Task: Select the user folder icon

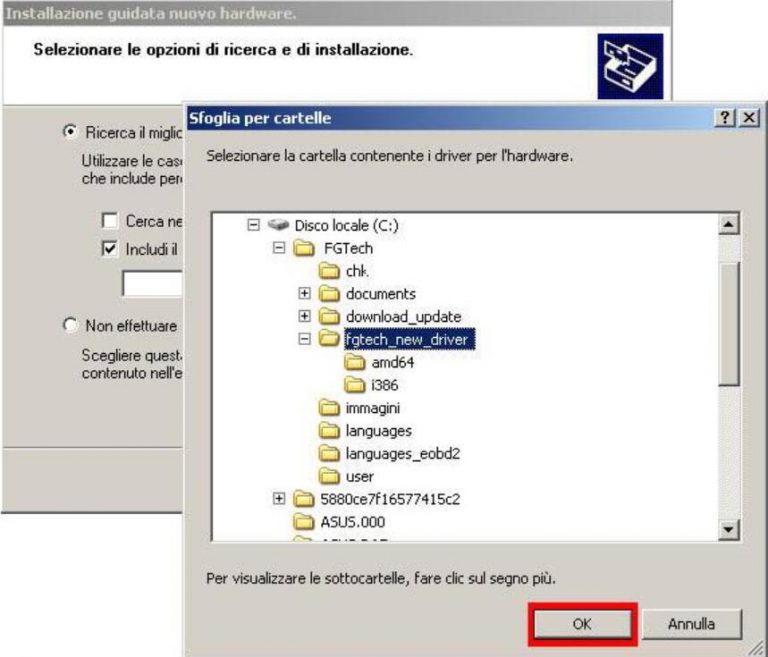Action: tap(329, 476)
